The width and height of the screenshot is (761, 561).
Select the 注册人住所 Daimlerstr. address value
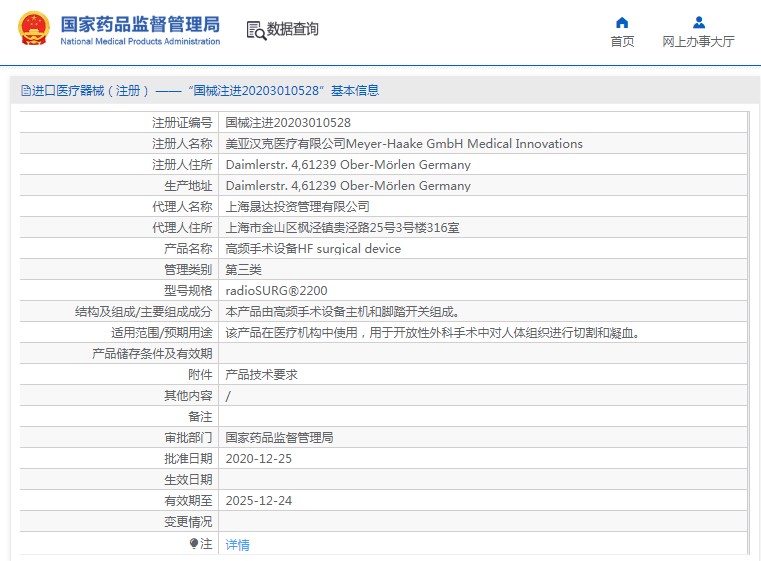[348, 165]
